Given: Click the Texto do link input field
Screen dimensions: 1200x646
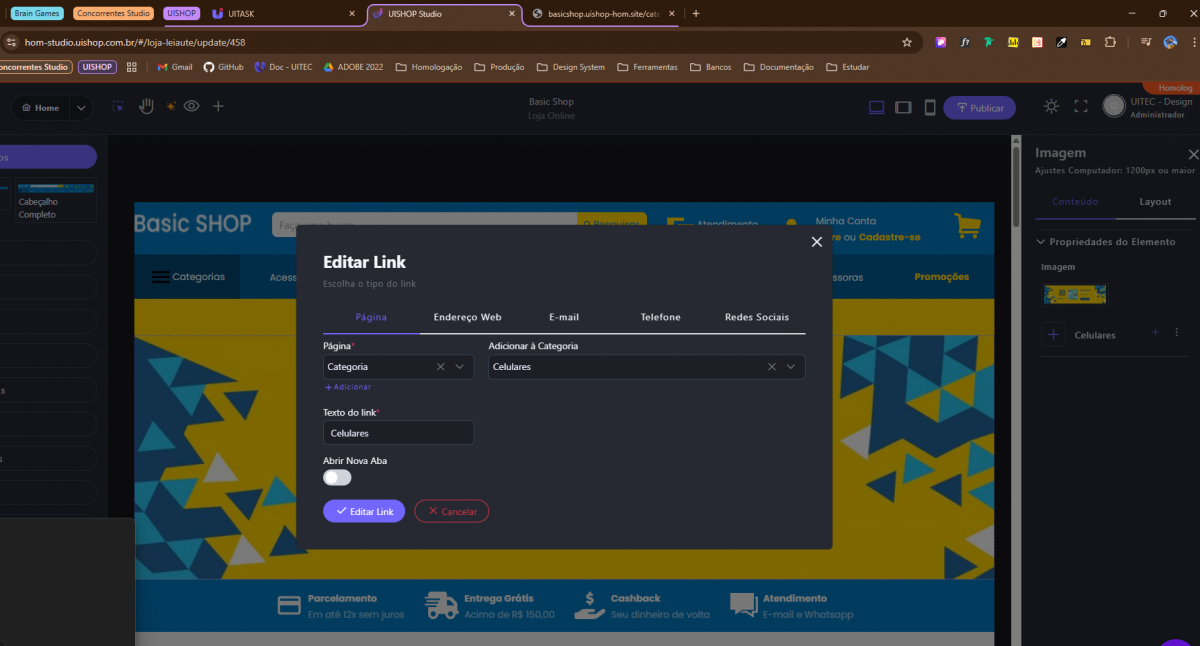Looking at the screenshot, I should coord(398,433).
